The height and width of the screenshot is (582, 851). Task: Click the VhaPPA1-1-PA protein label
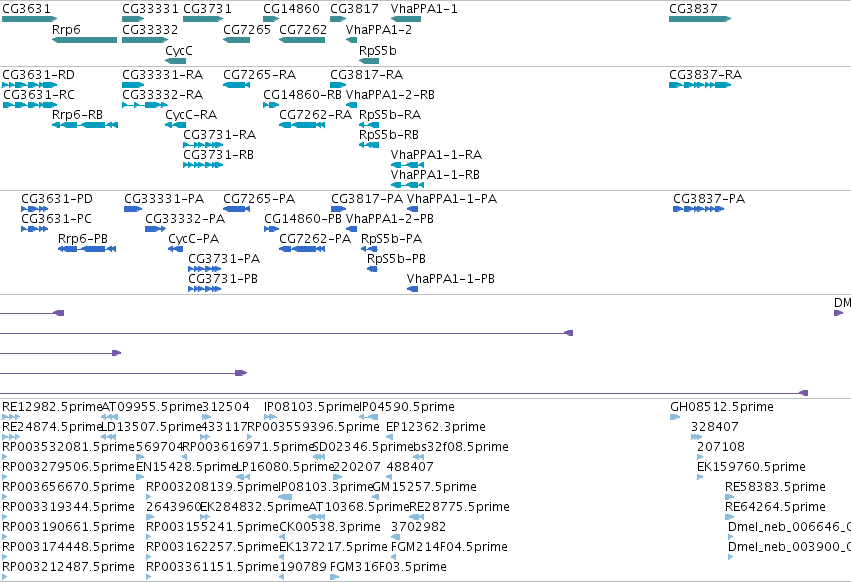pyautogui.click(x=452, y=199)
